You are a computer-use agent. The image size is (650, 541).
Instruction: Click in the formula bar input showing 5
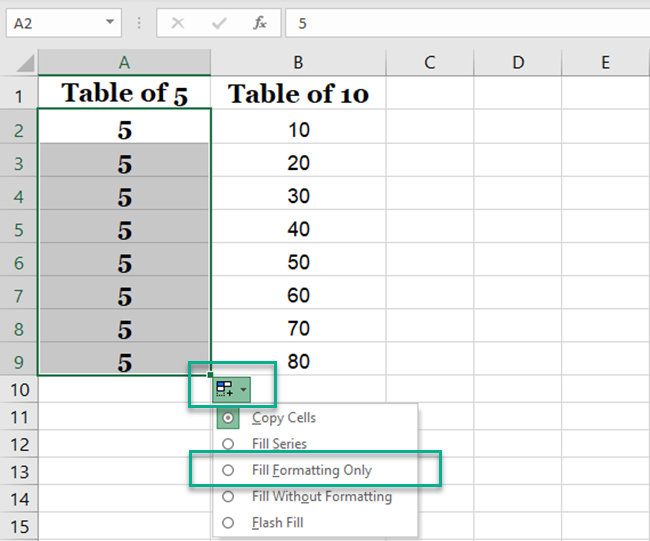(460, 23)
